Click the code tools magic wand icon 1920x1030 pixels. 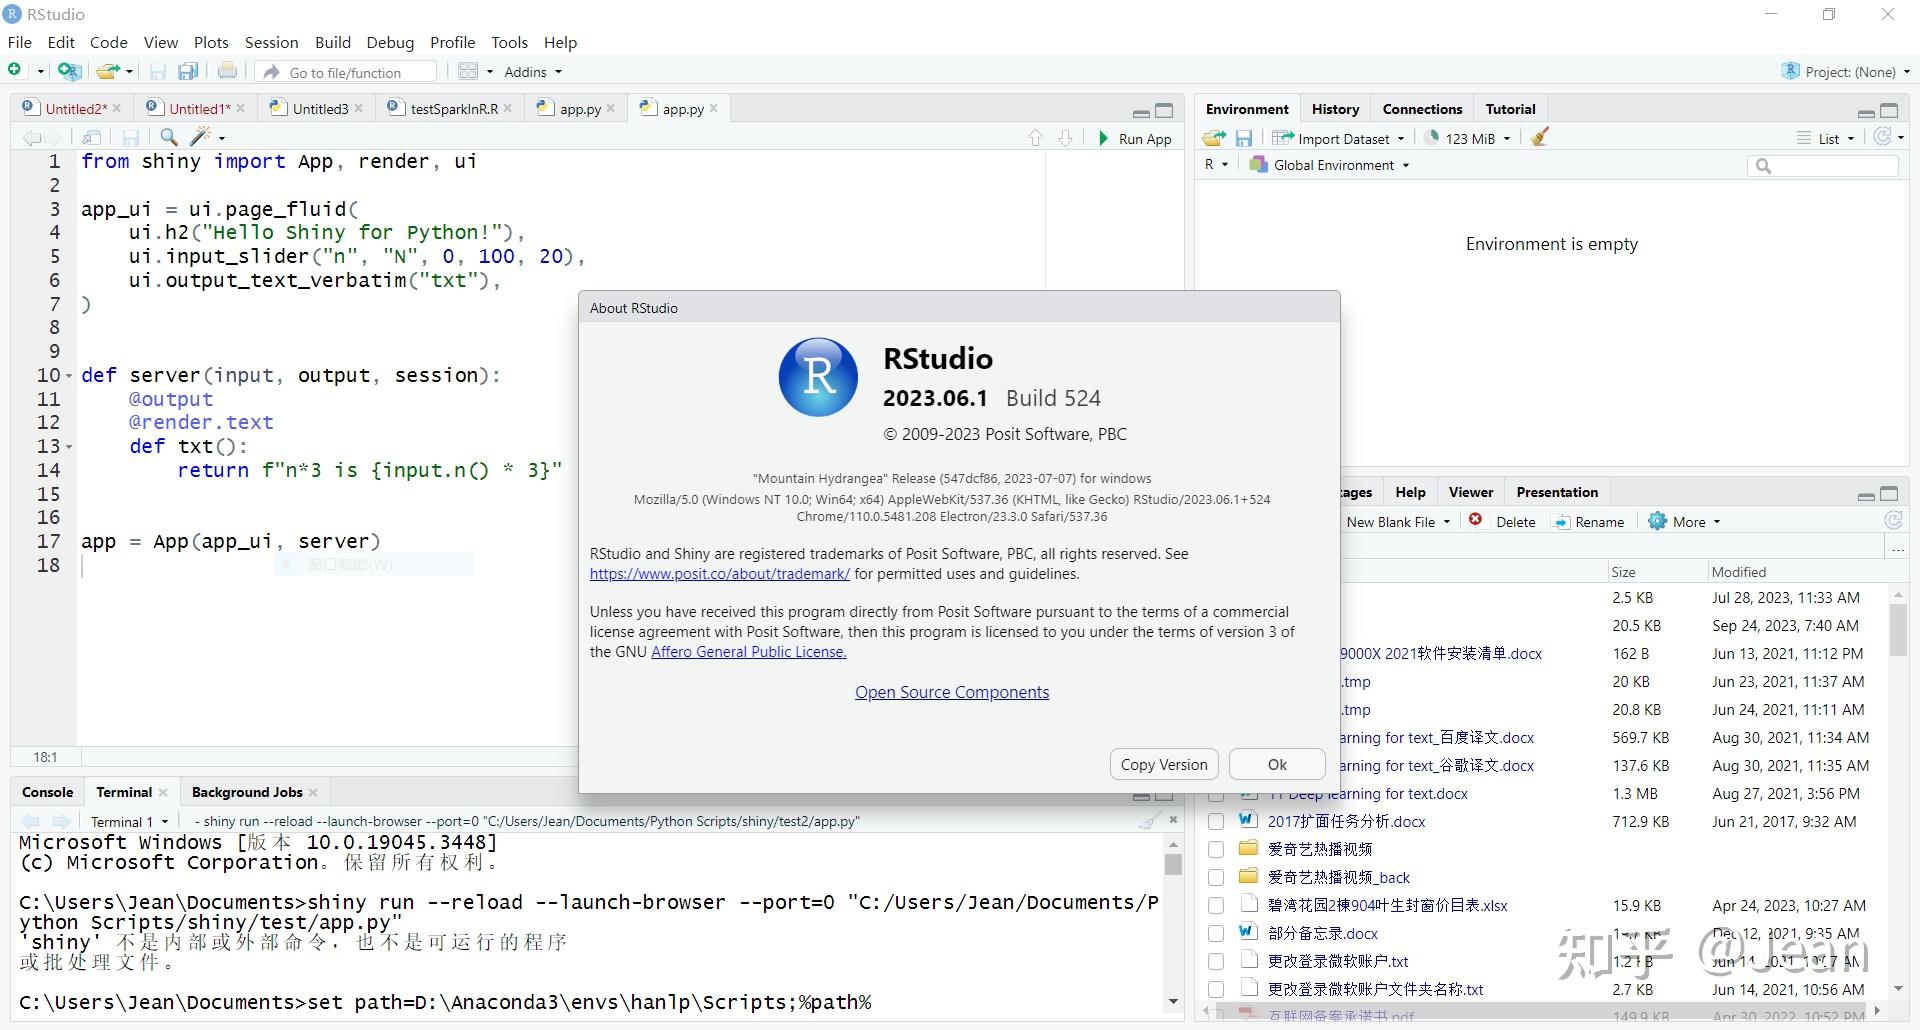[x=201, y=138]
